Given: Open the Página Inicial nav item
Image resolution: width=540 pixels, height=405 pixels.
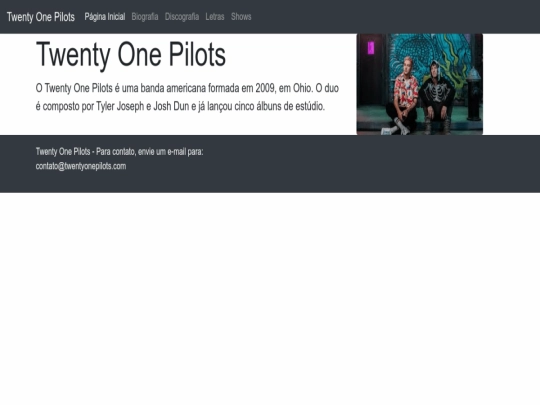Looking at the screenshot, I should (105, 17).
